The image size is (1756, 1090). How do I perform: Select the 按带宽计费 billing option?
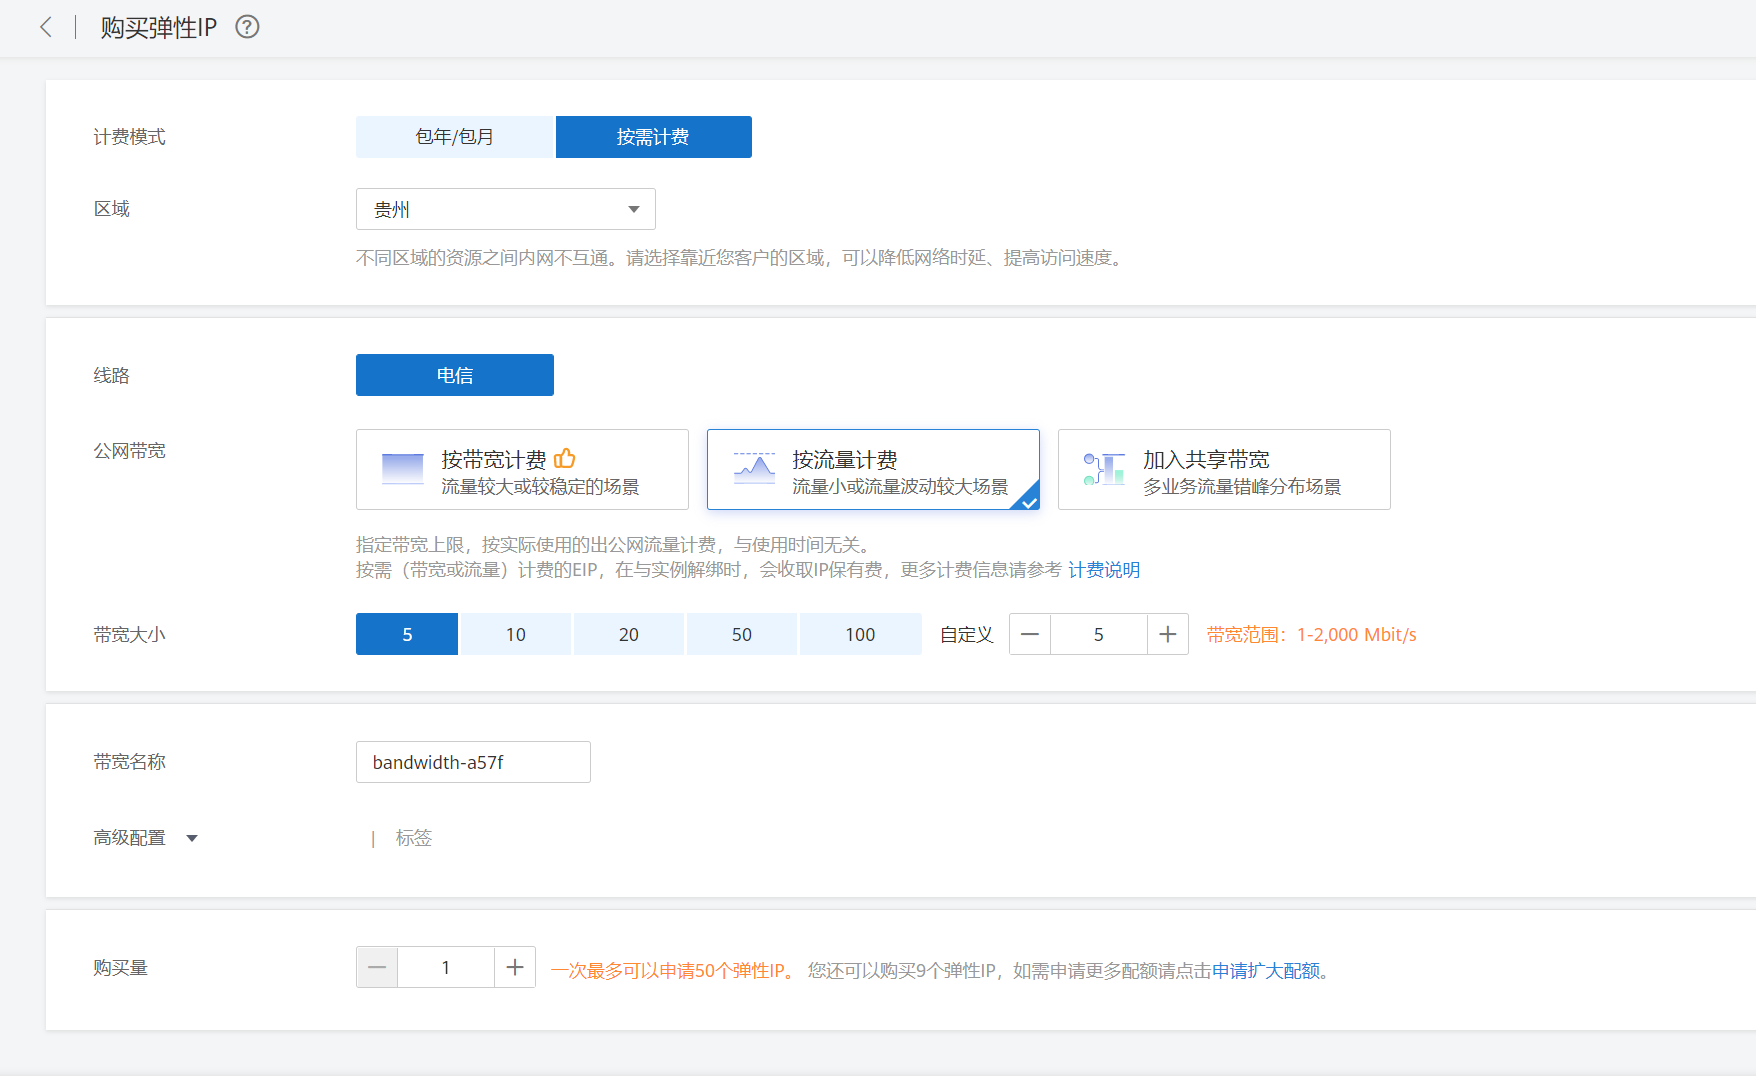tap(521, 469)
